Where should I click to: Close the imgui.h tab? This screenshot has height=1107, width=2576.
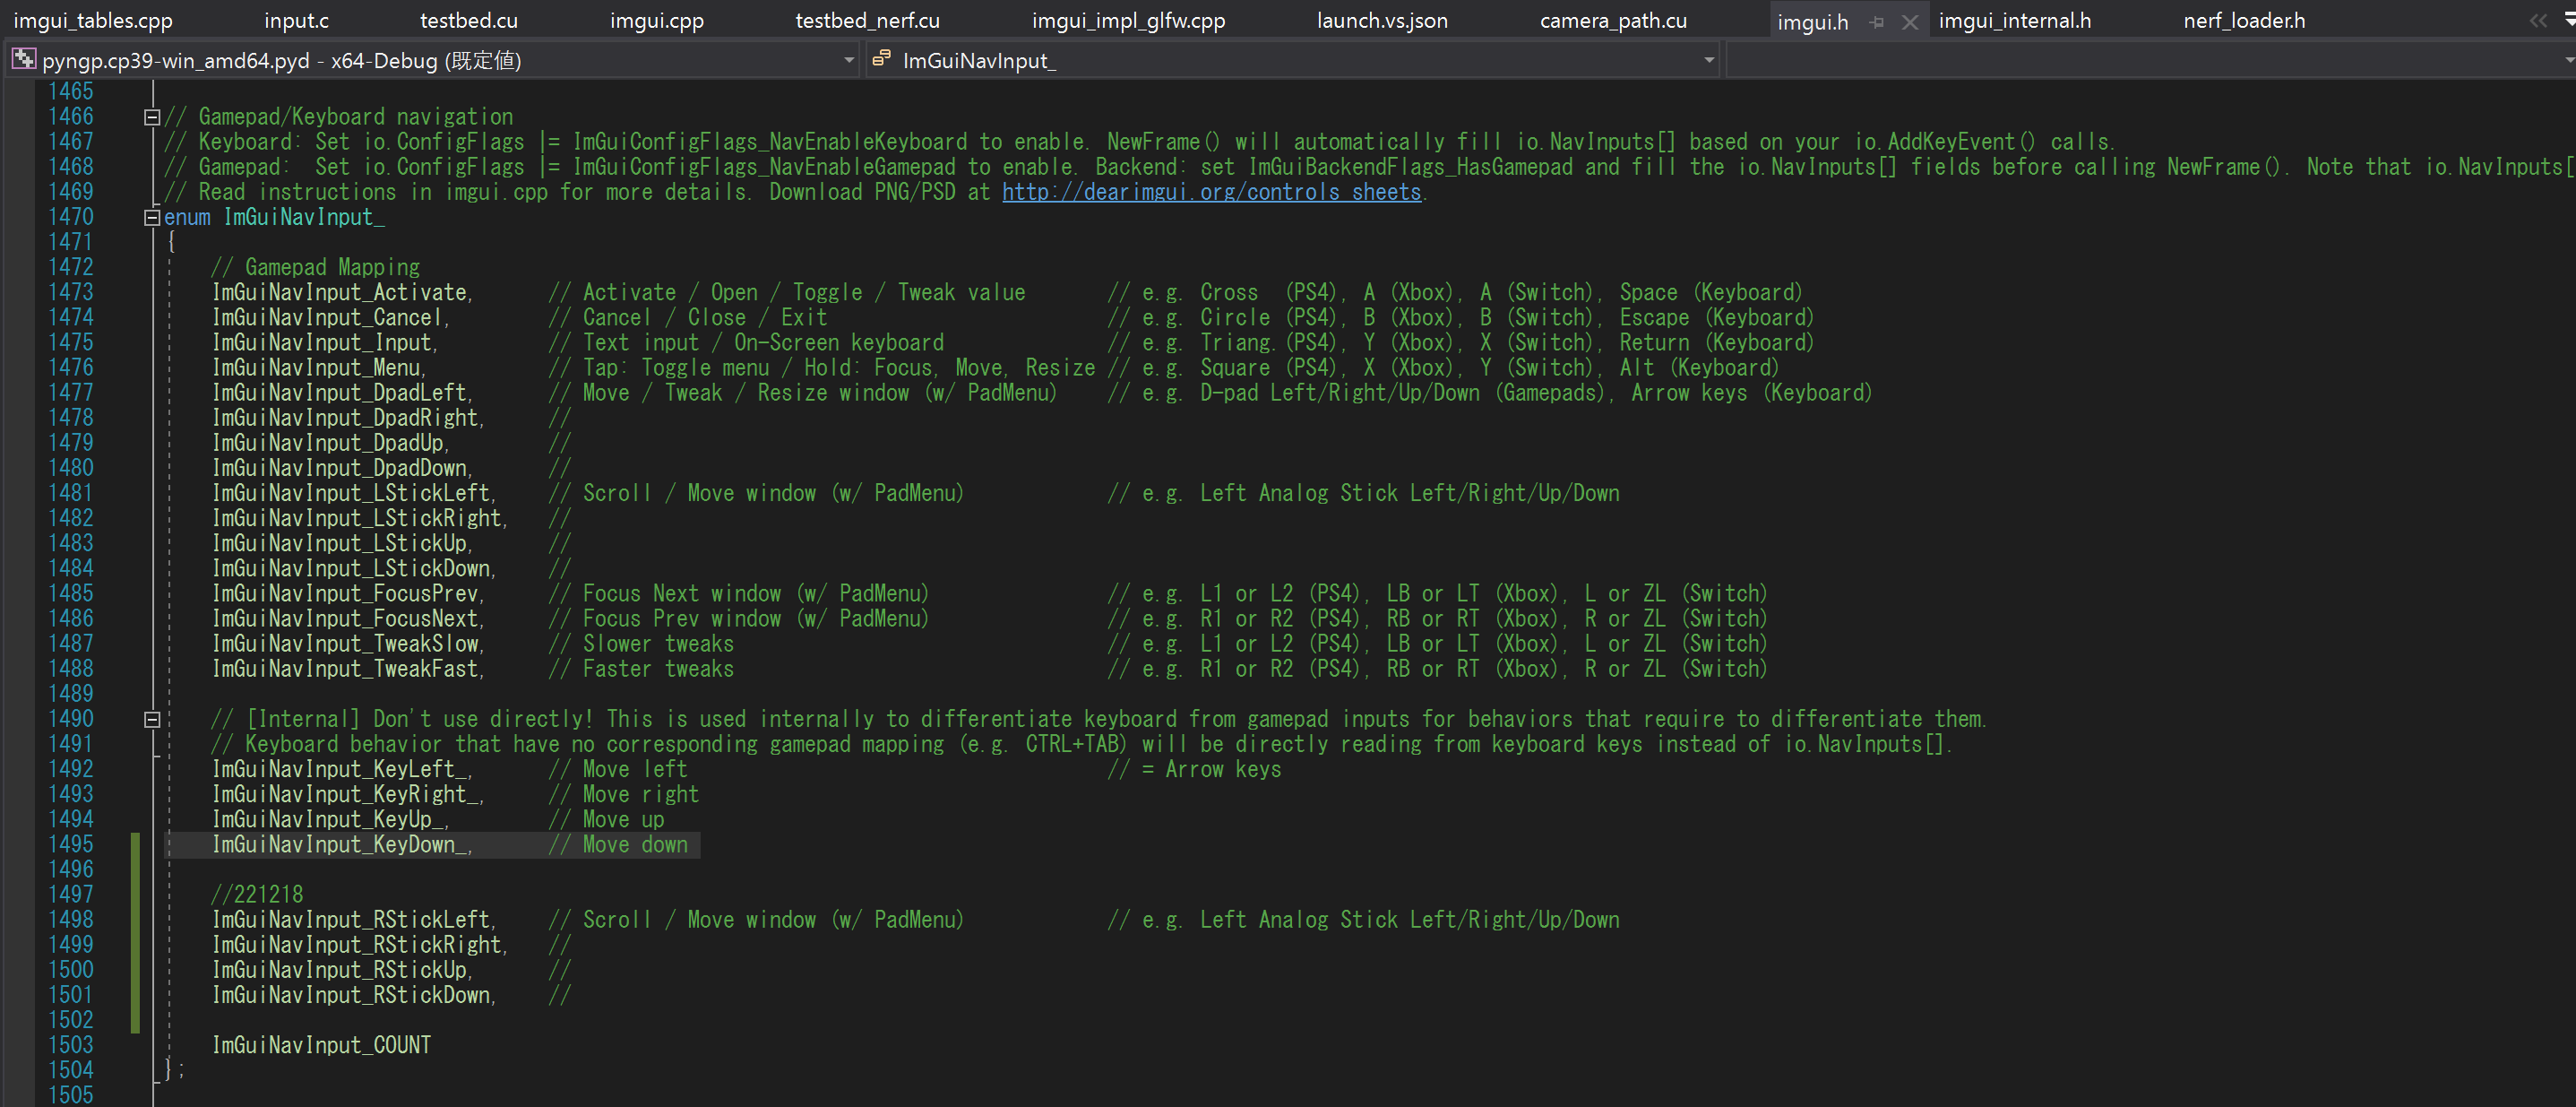click(x=1910, y=22)
